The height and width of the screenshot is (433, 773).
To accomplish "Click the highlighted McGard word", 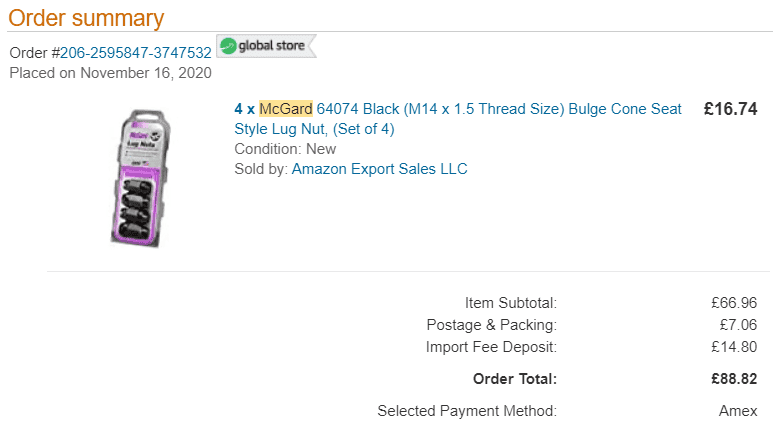I will tap(286, 108).
